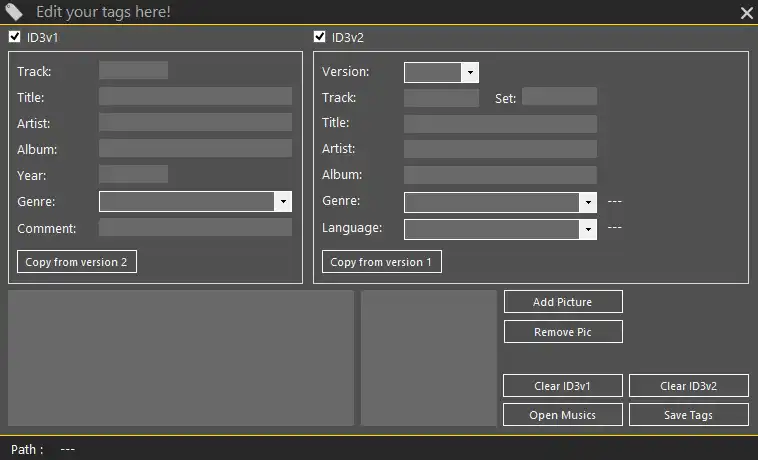Click the Save Tags button

pyautogui.click(x=689, y=415)
